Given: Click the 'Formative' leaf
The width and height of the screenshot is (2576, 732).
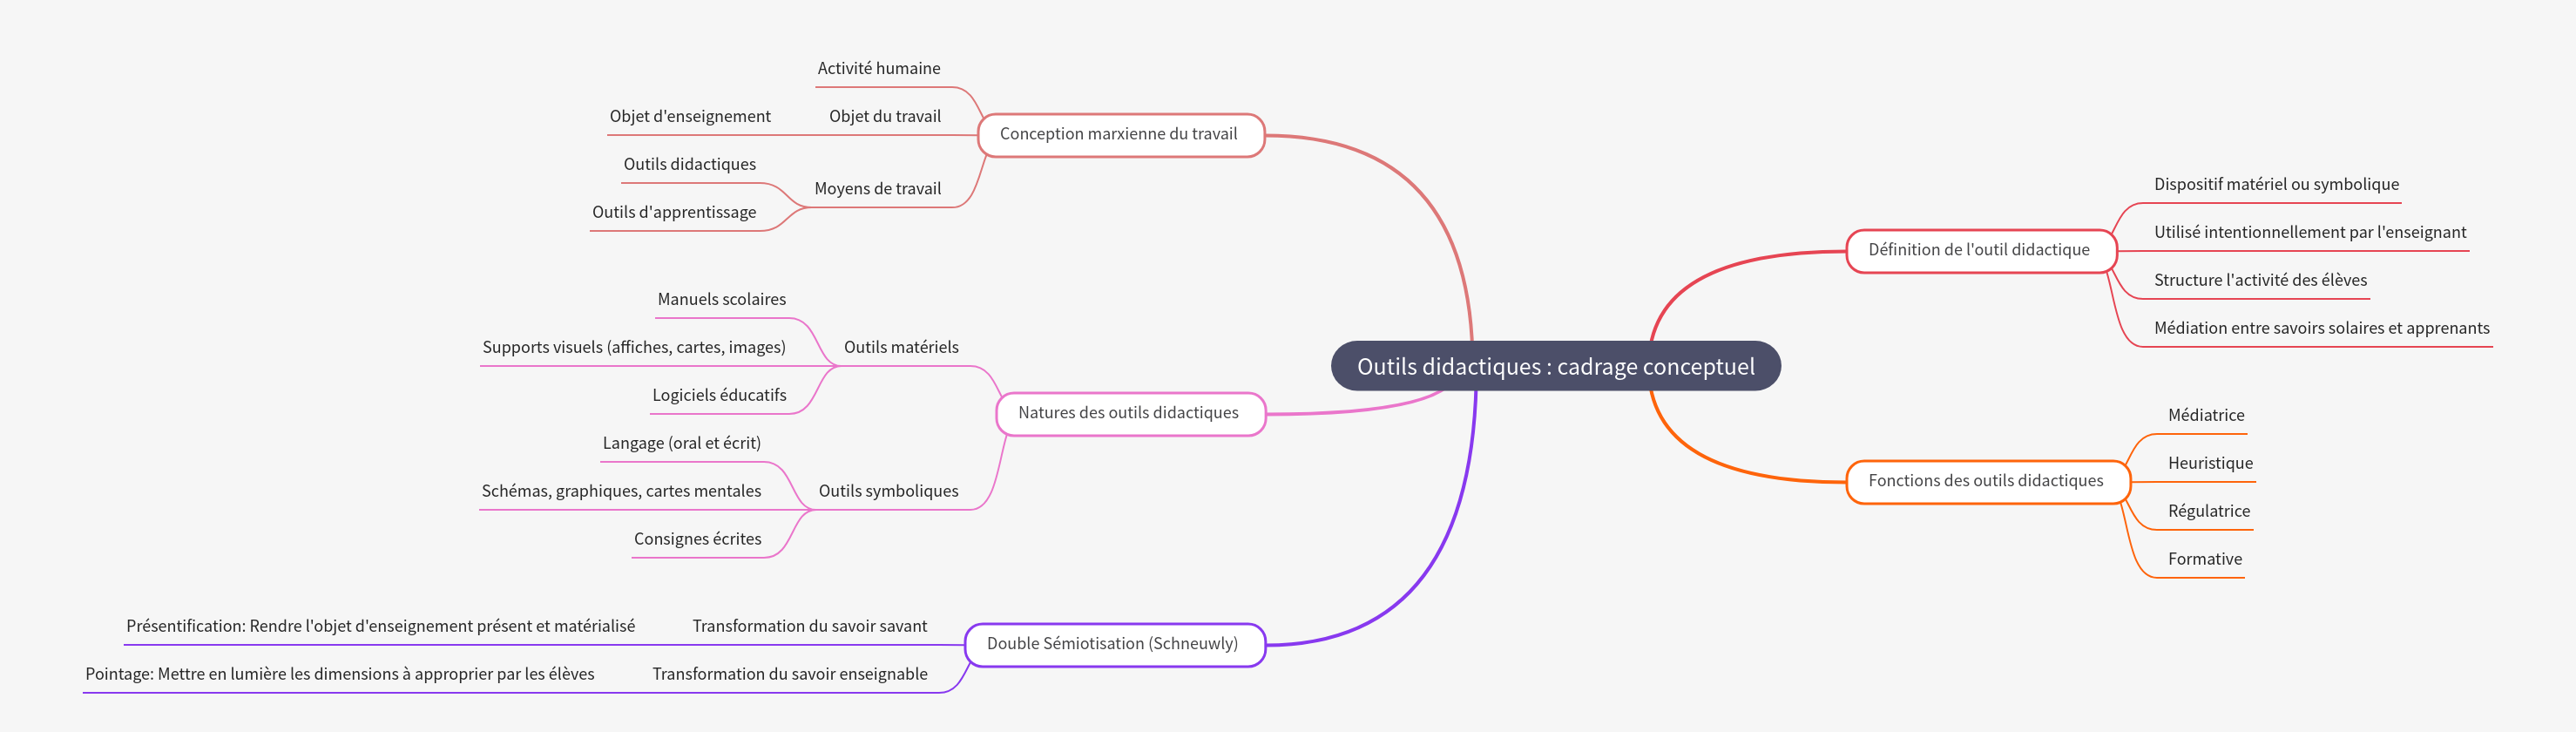Looking at the screenshot, I should (x=2205, y=559).
